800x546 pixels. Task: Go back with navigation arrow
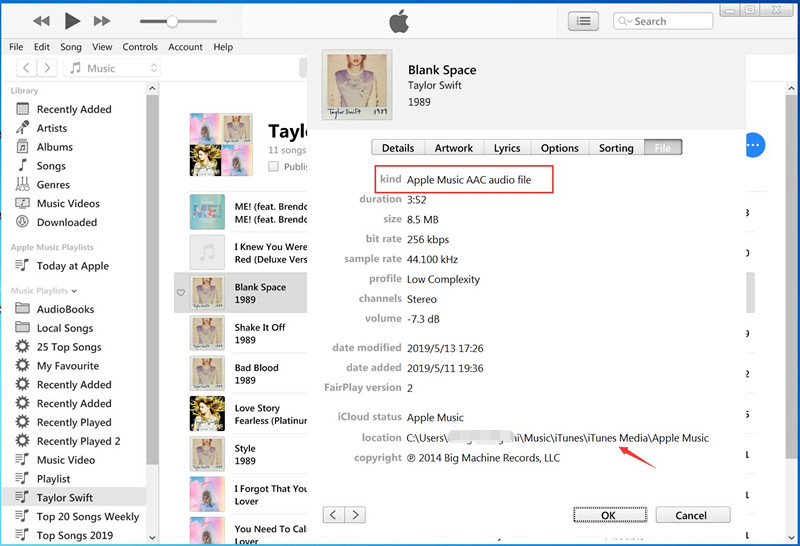coord(26,68)
